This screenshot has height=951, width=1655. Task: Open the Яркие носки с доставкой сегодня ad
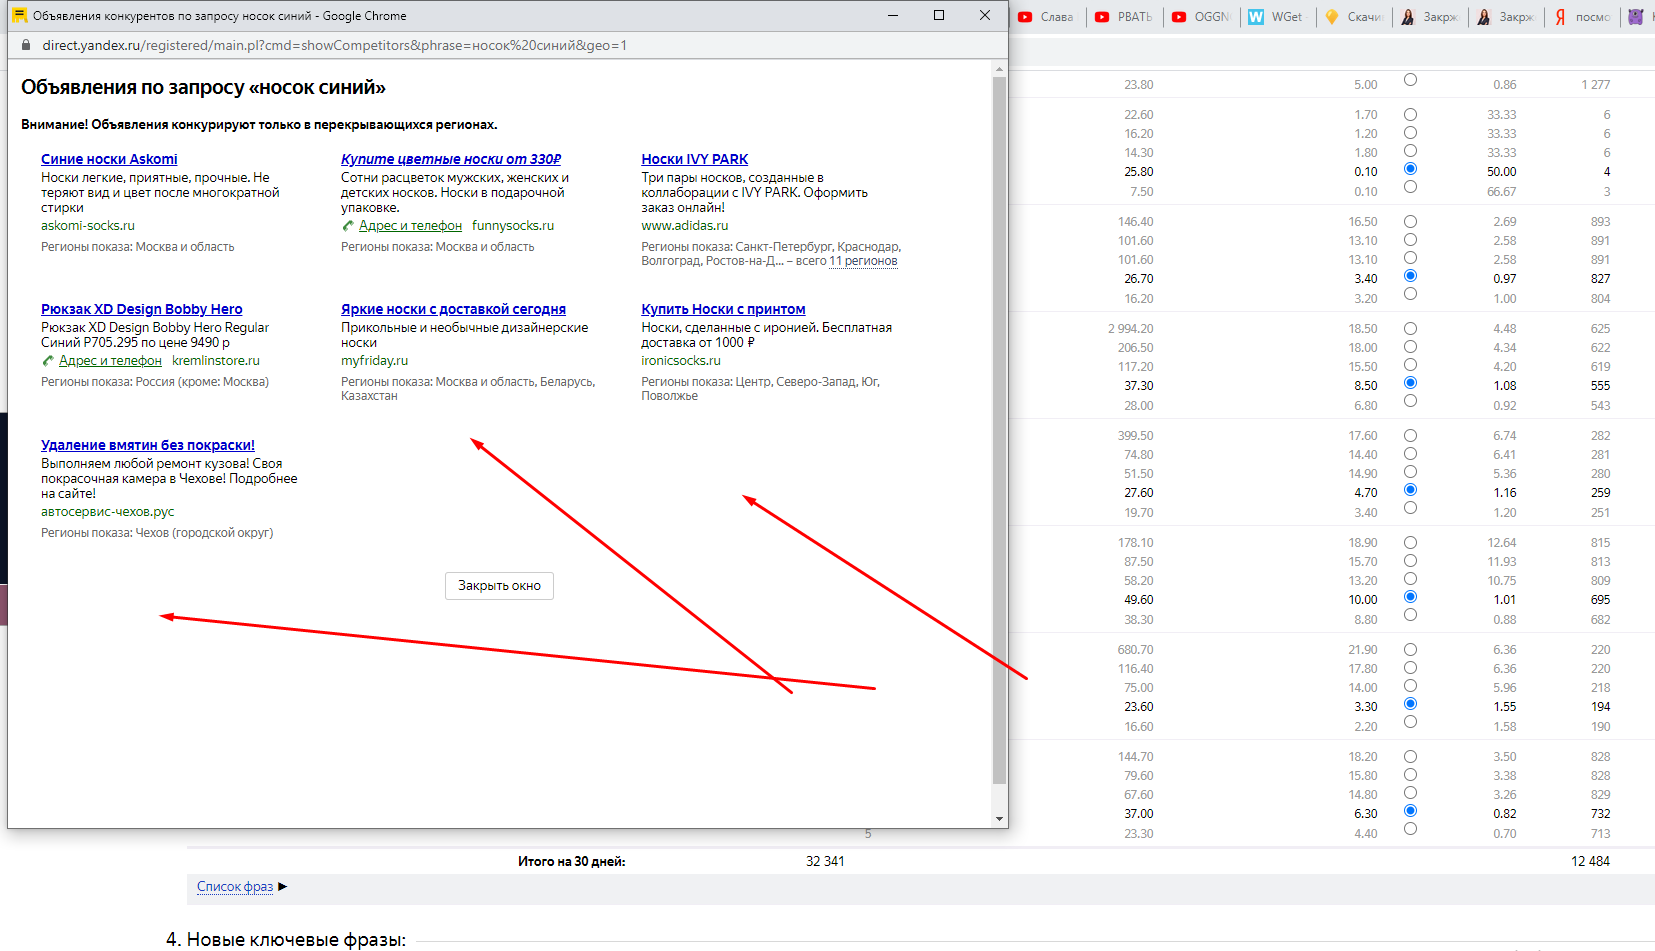coord(453,309)
